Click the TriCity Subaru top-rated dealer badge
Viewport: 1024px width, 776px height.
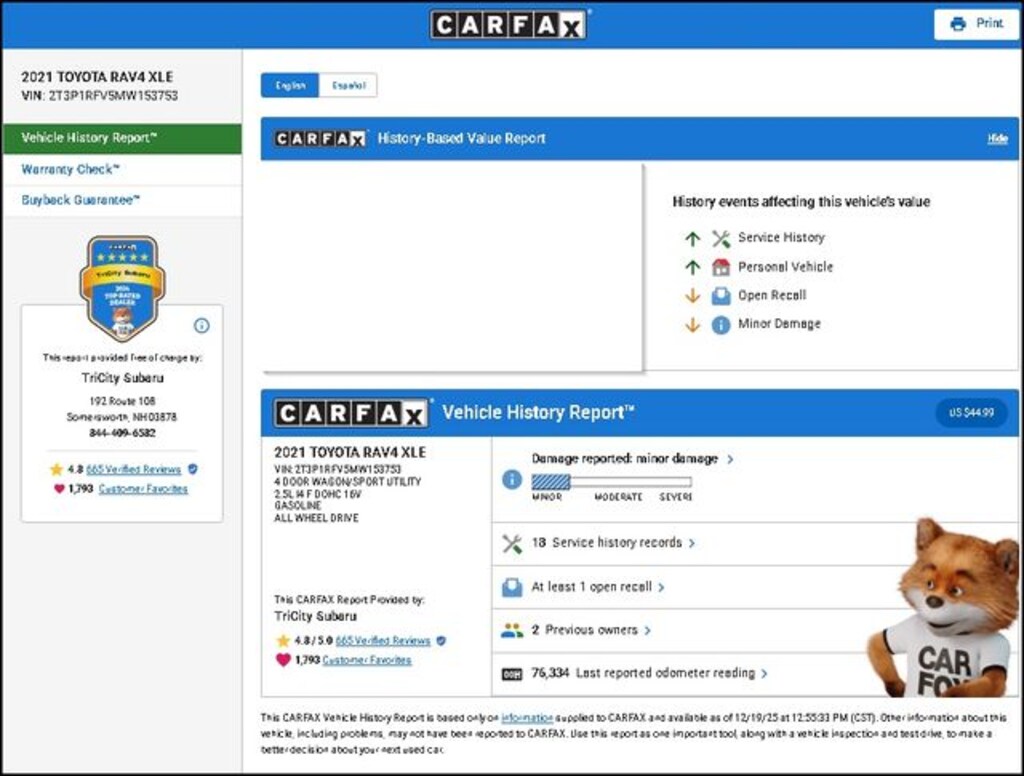[x=122, y=287]
